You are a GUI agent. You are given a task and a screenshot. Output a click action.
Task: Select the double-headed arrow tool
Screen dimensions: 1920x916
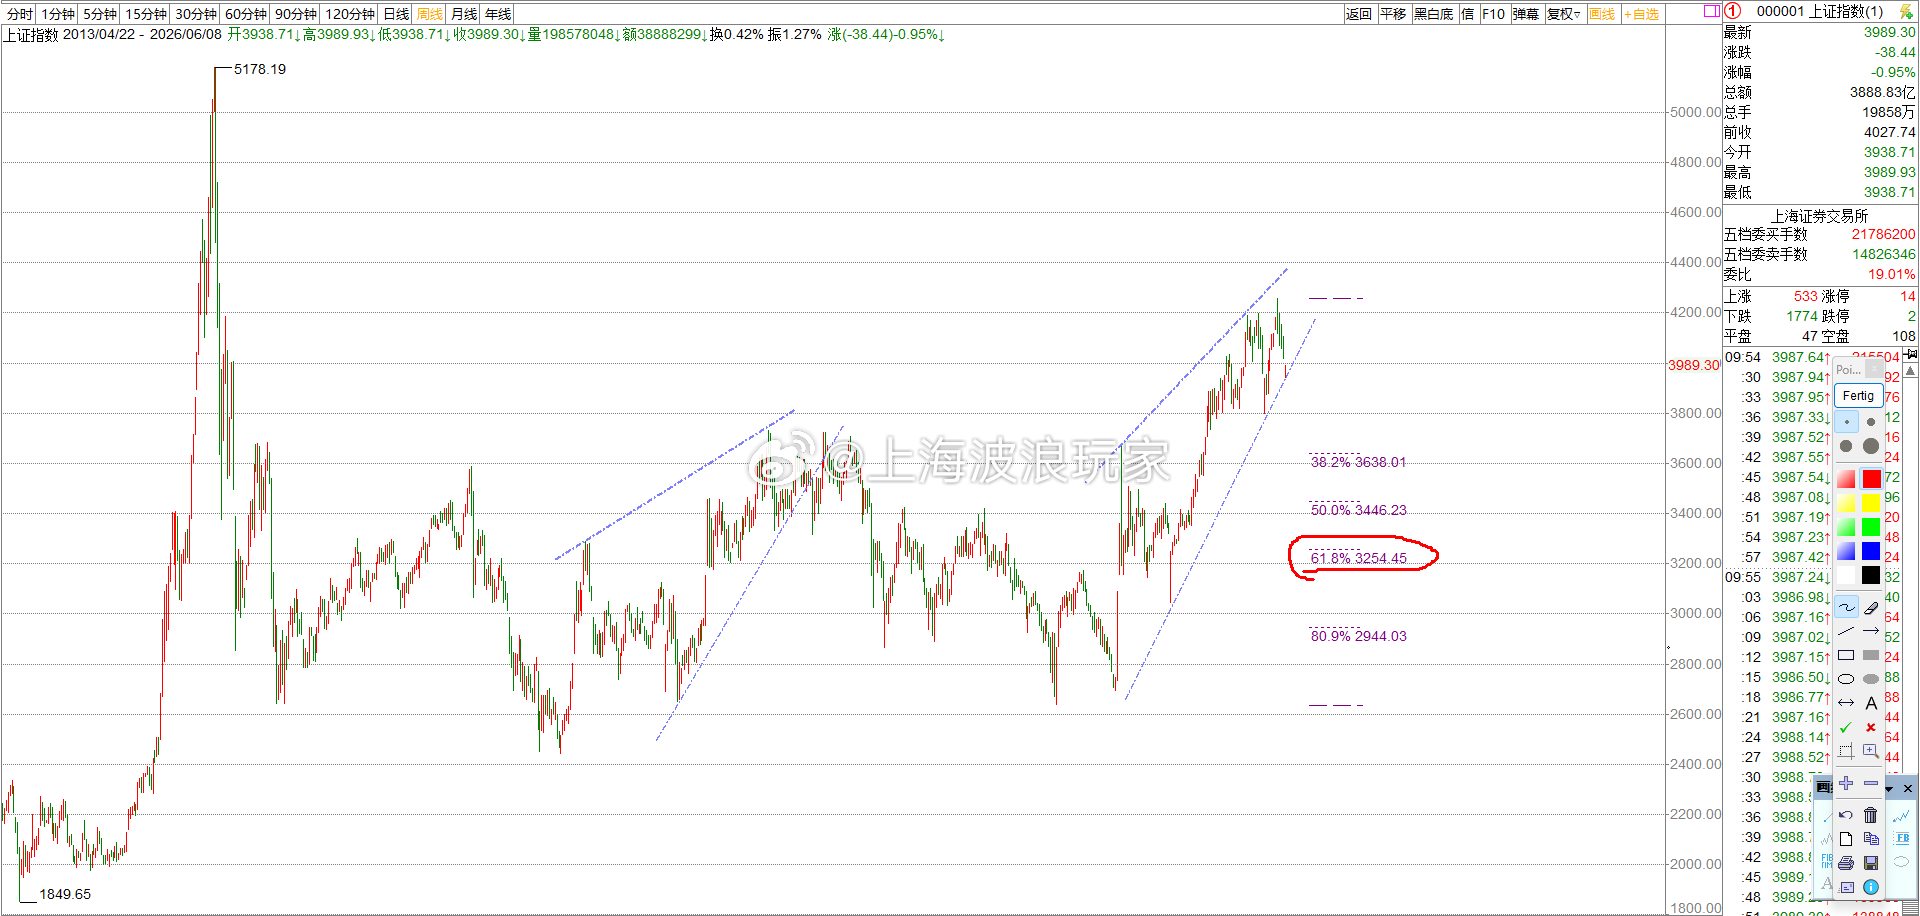point(1846,703)
